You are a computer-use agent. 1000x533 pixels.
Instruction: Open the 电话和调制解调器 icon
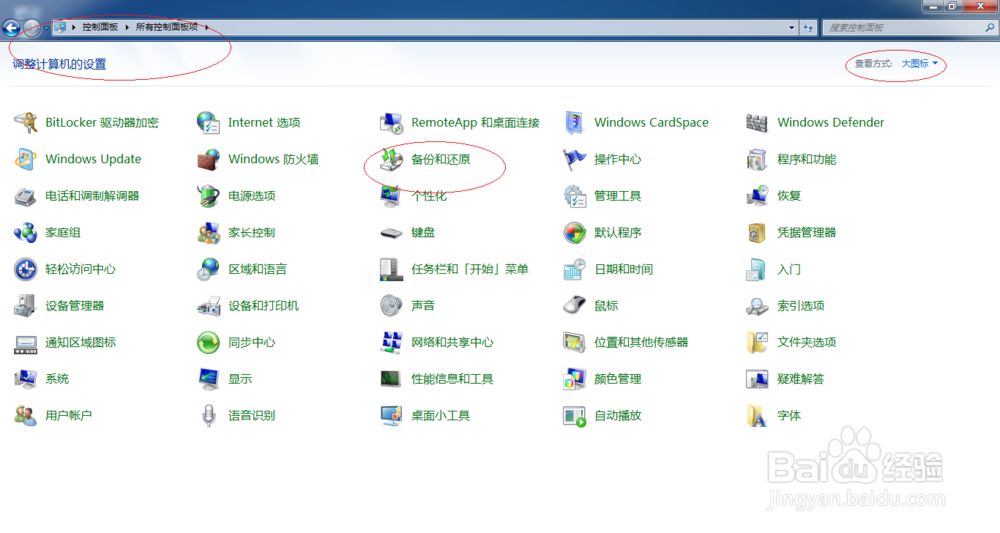26,196
